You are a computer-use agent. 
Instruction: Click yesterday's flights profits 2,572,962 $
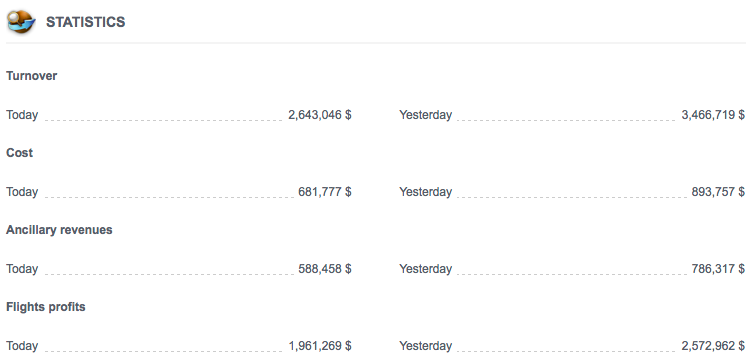pyautogui.click(x=713, y=346)
